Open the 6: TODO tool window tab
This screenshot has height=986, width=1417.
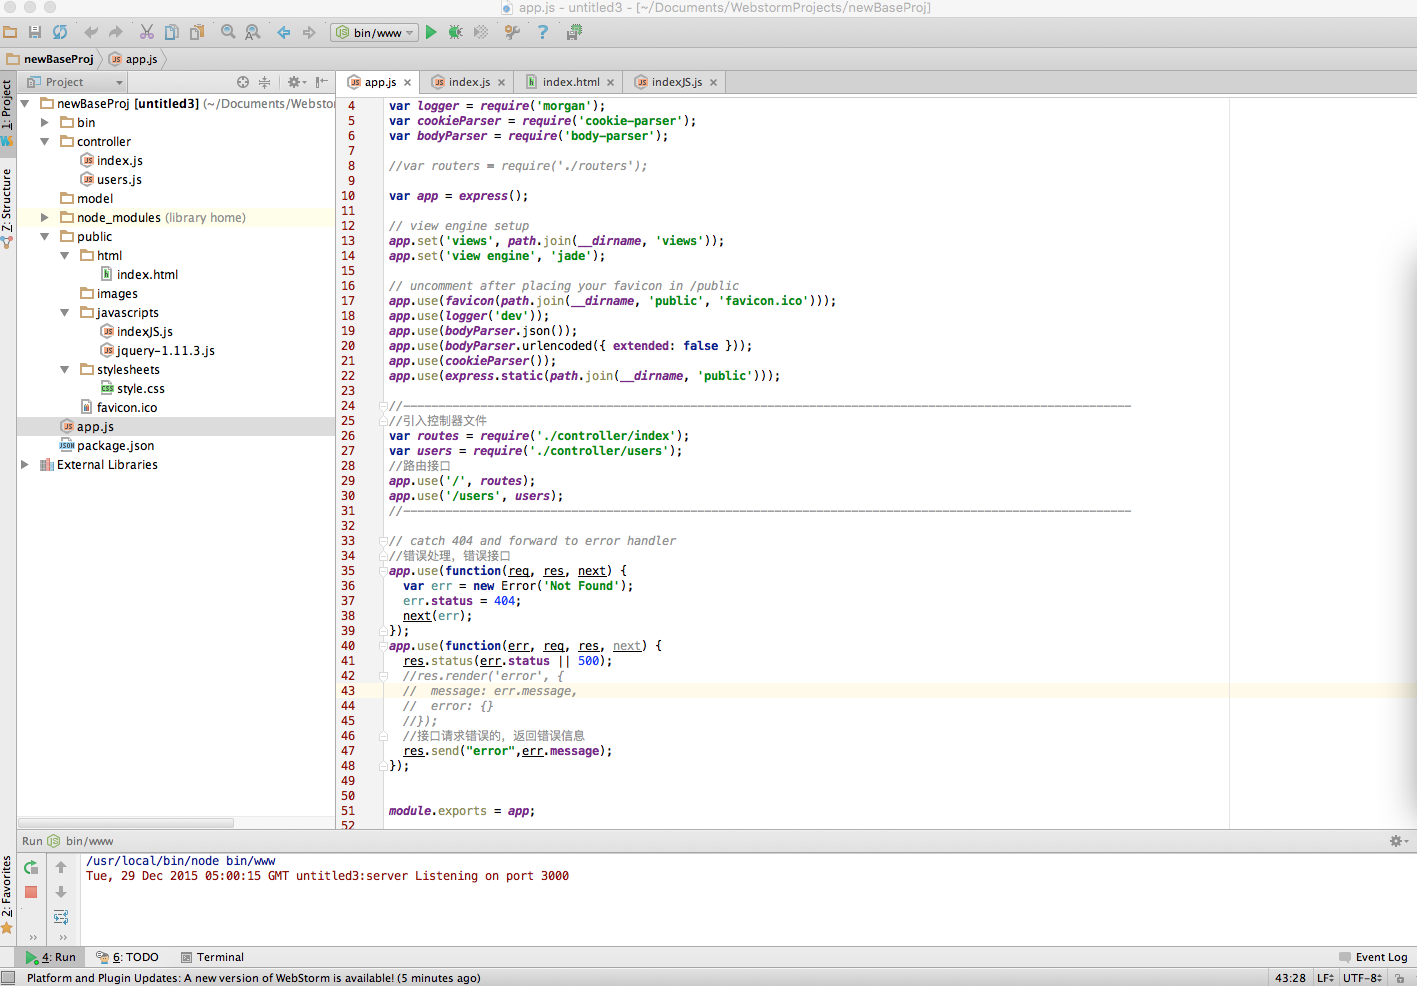(x=127, y=957)
